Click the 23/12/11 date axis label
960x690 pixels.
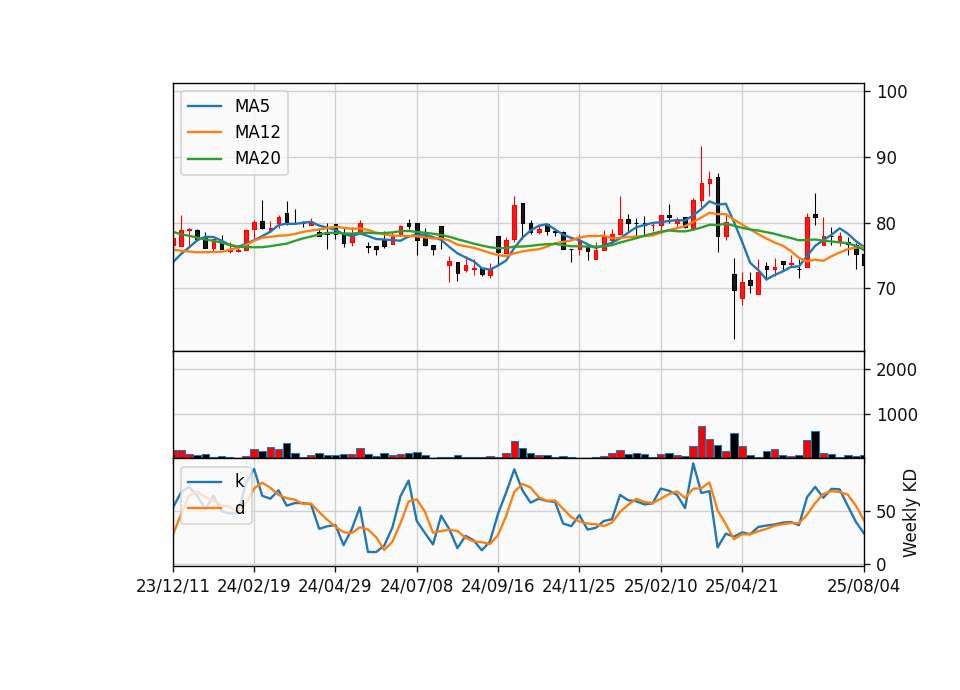pos(173,586)
